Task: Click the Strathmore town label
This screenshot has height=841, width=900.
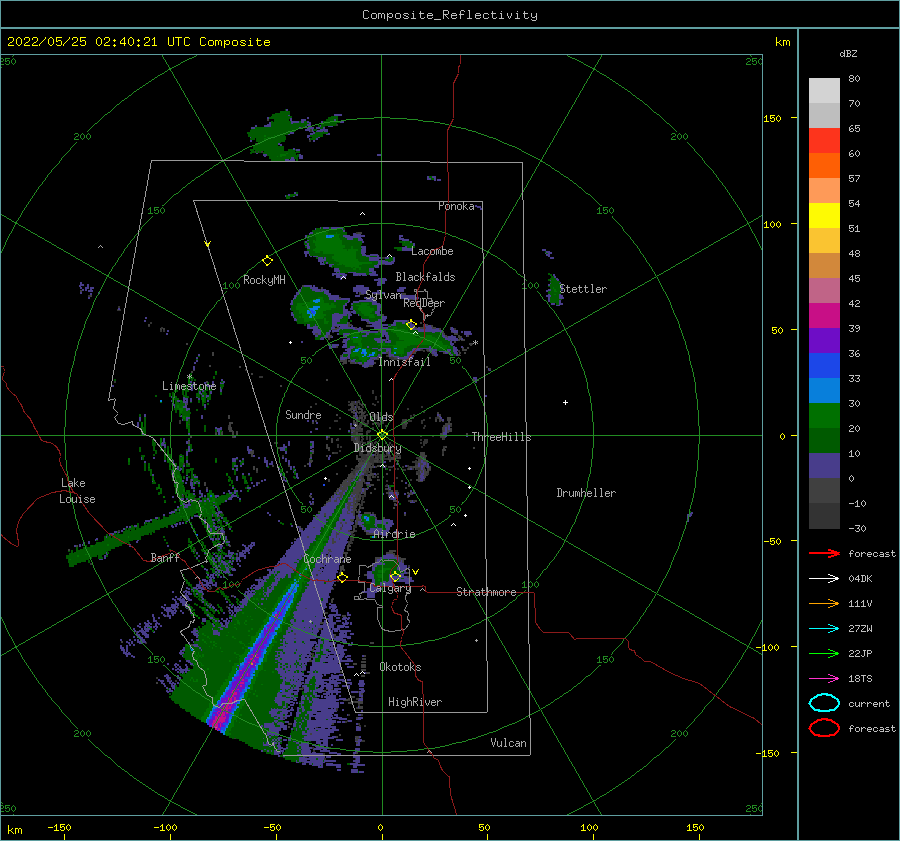Action: coord(486,592)
